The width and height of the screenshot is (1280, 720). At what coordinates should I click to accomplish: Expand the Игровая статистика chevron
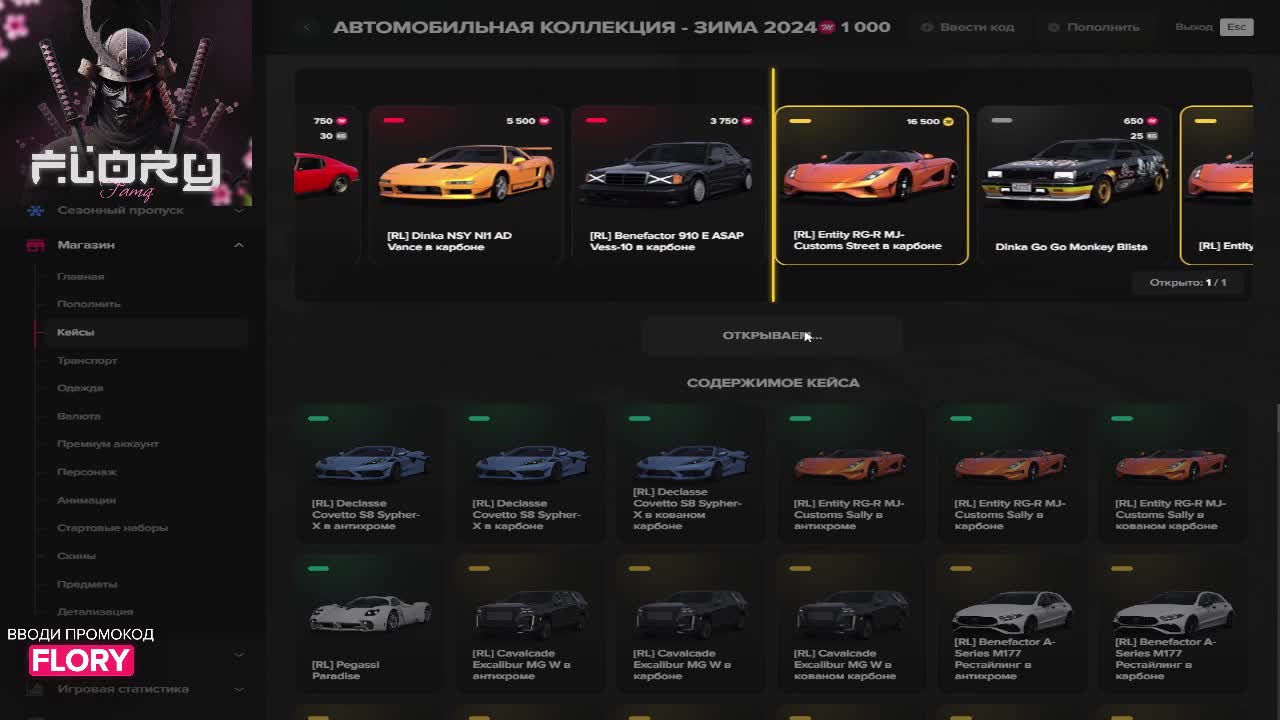click(239, 689)
